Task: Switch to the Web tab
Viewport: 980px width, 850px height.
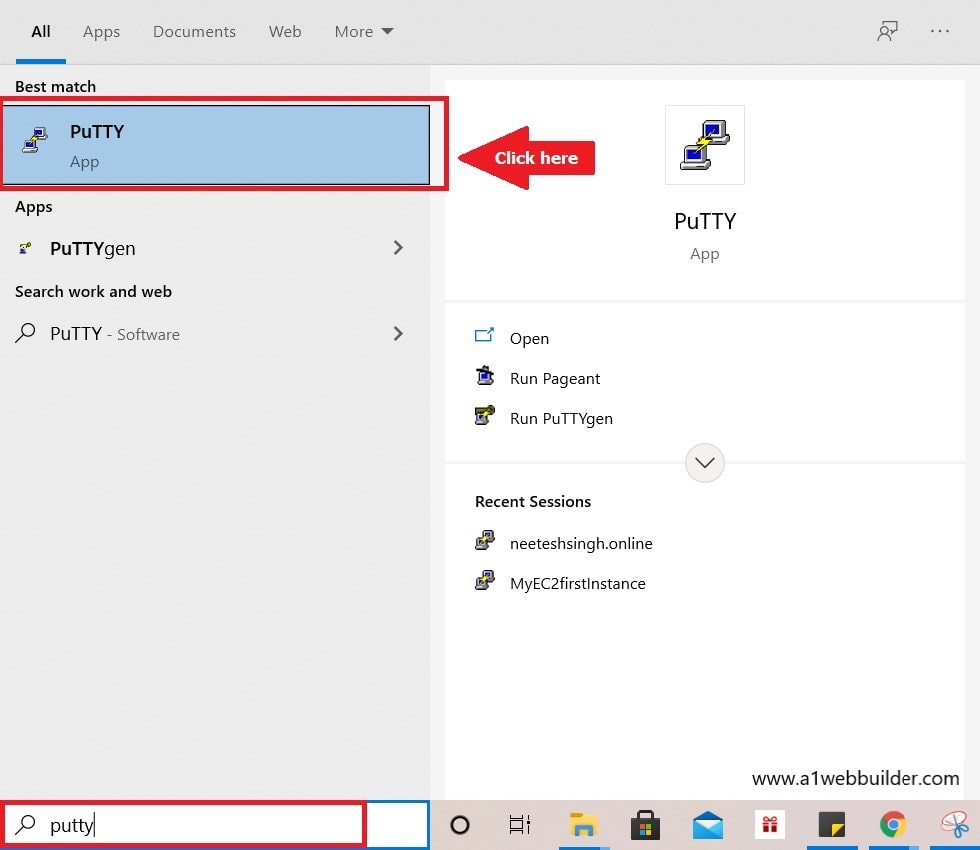Action: click(x=285, y=31)
